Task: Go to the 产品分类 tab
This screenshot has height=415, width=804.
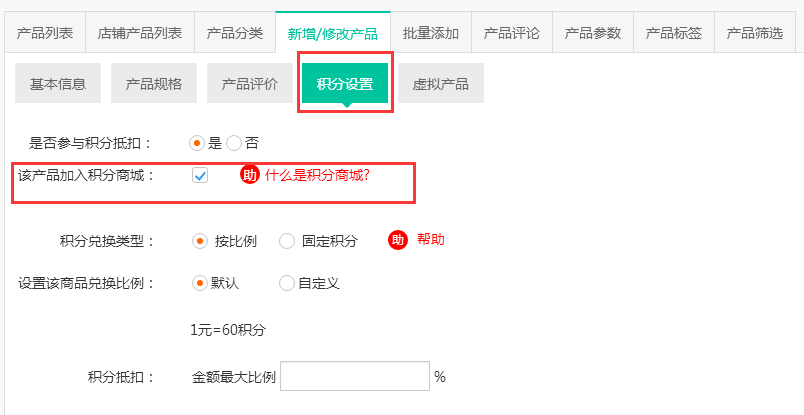Action: click(235, 33)
